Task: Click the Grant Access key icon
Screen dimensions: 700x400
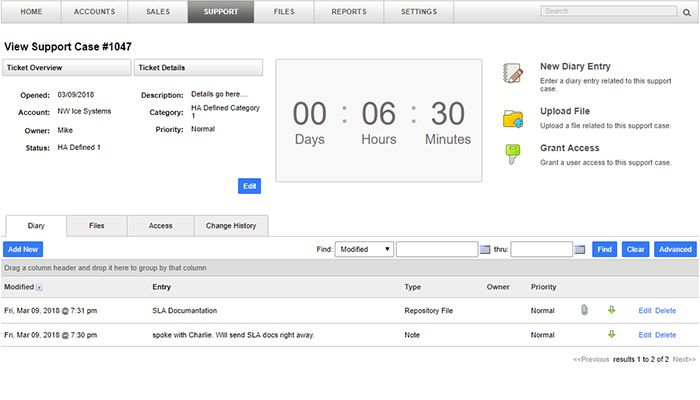Action: (x=513, y=155)
